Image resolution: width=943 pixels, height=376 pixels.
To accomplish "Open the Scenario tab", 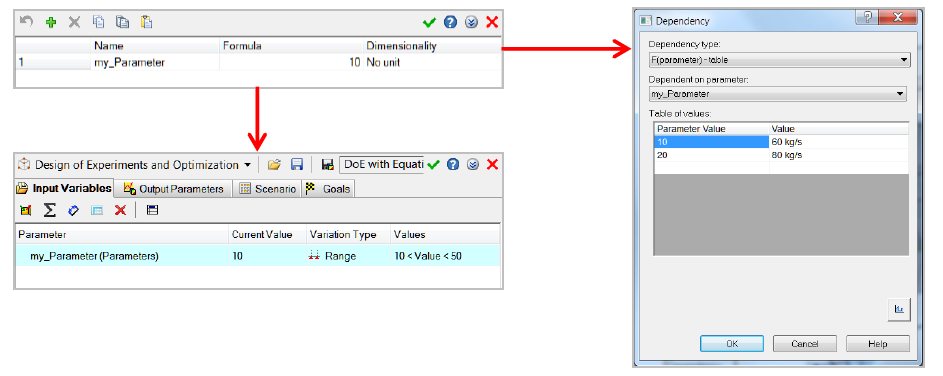I will point(268,188).
